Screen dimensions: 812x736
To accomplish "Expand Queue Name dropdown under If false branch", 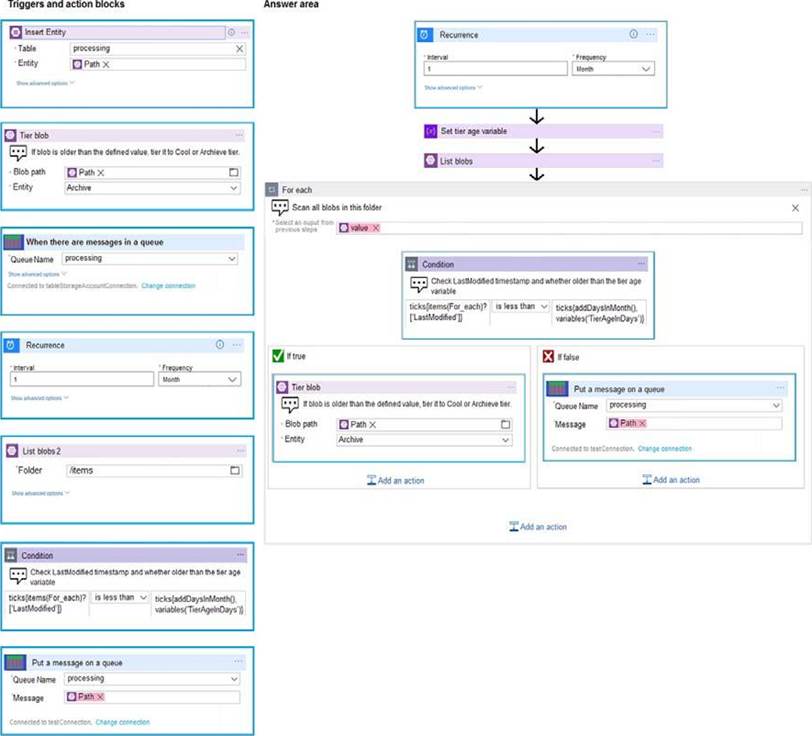I will point(775,405).
